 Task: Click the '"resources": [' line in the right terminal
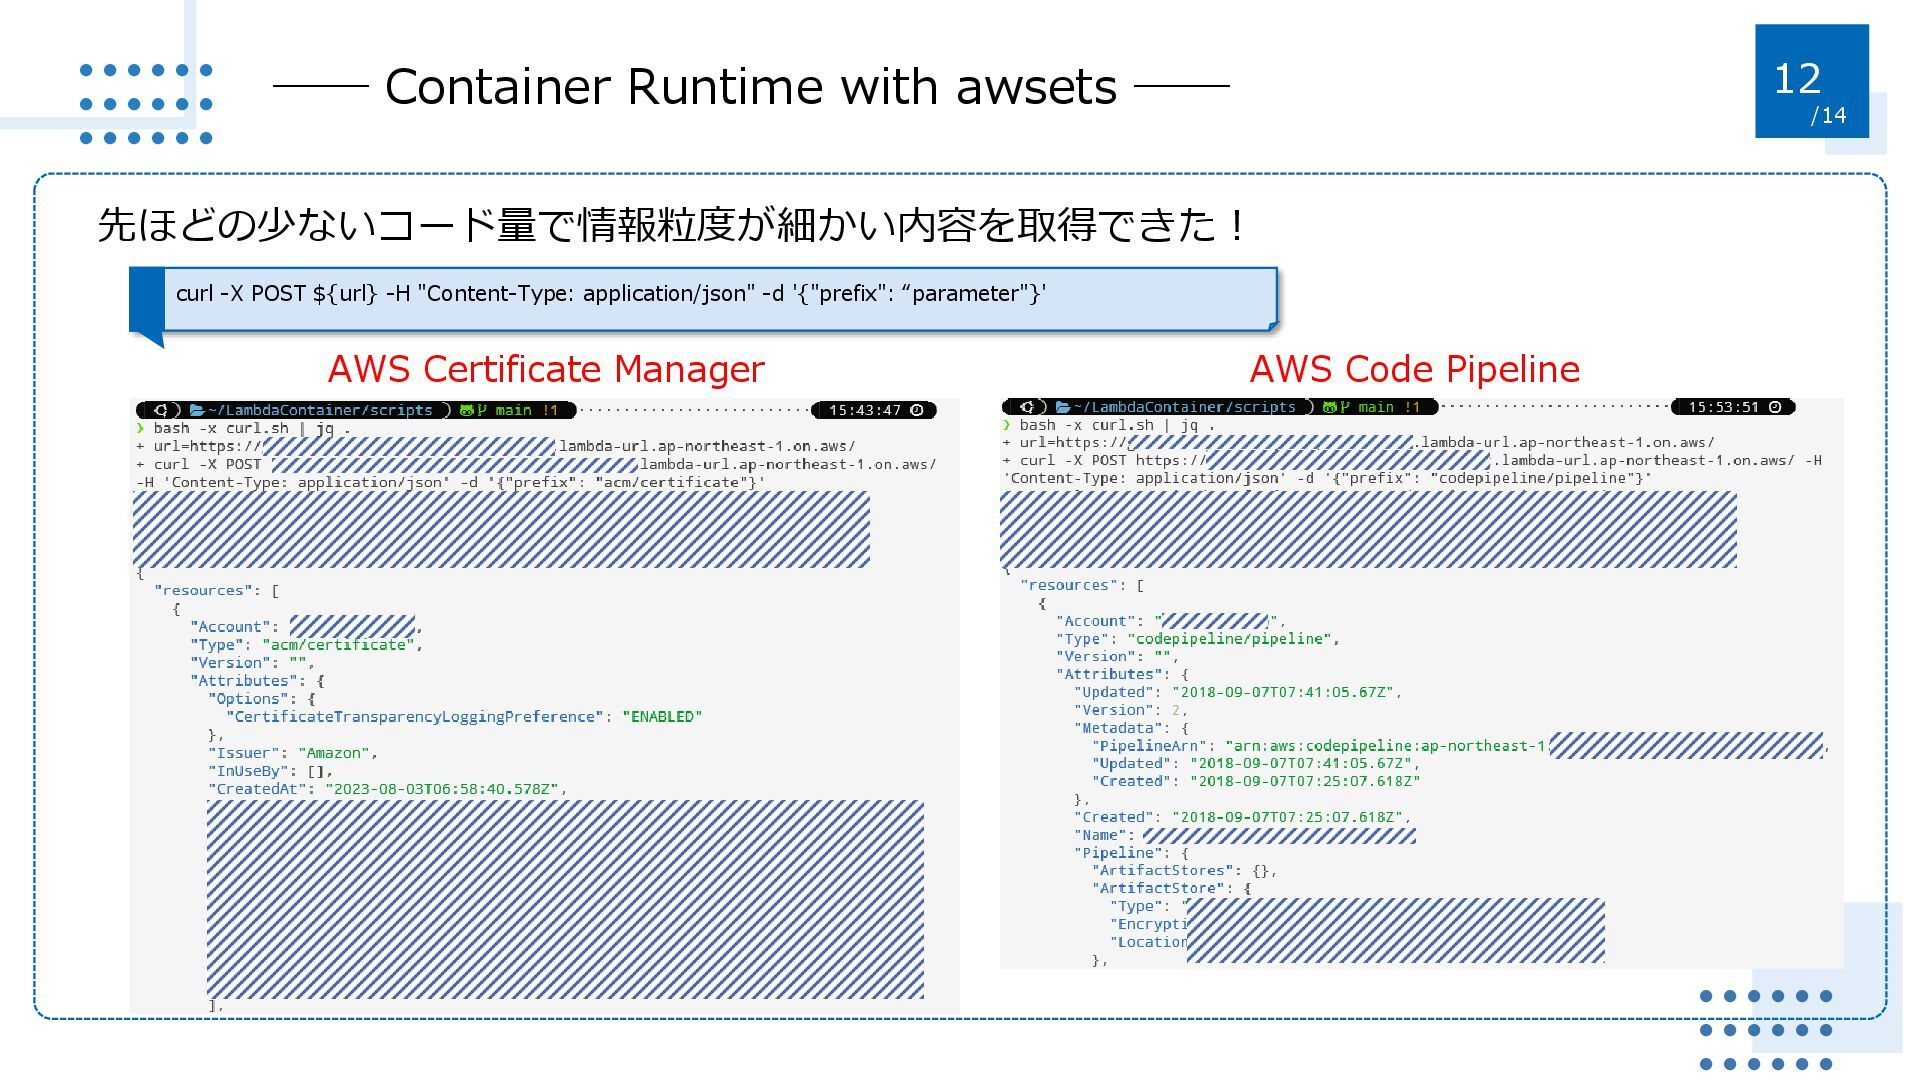[x=1082, y=585]
